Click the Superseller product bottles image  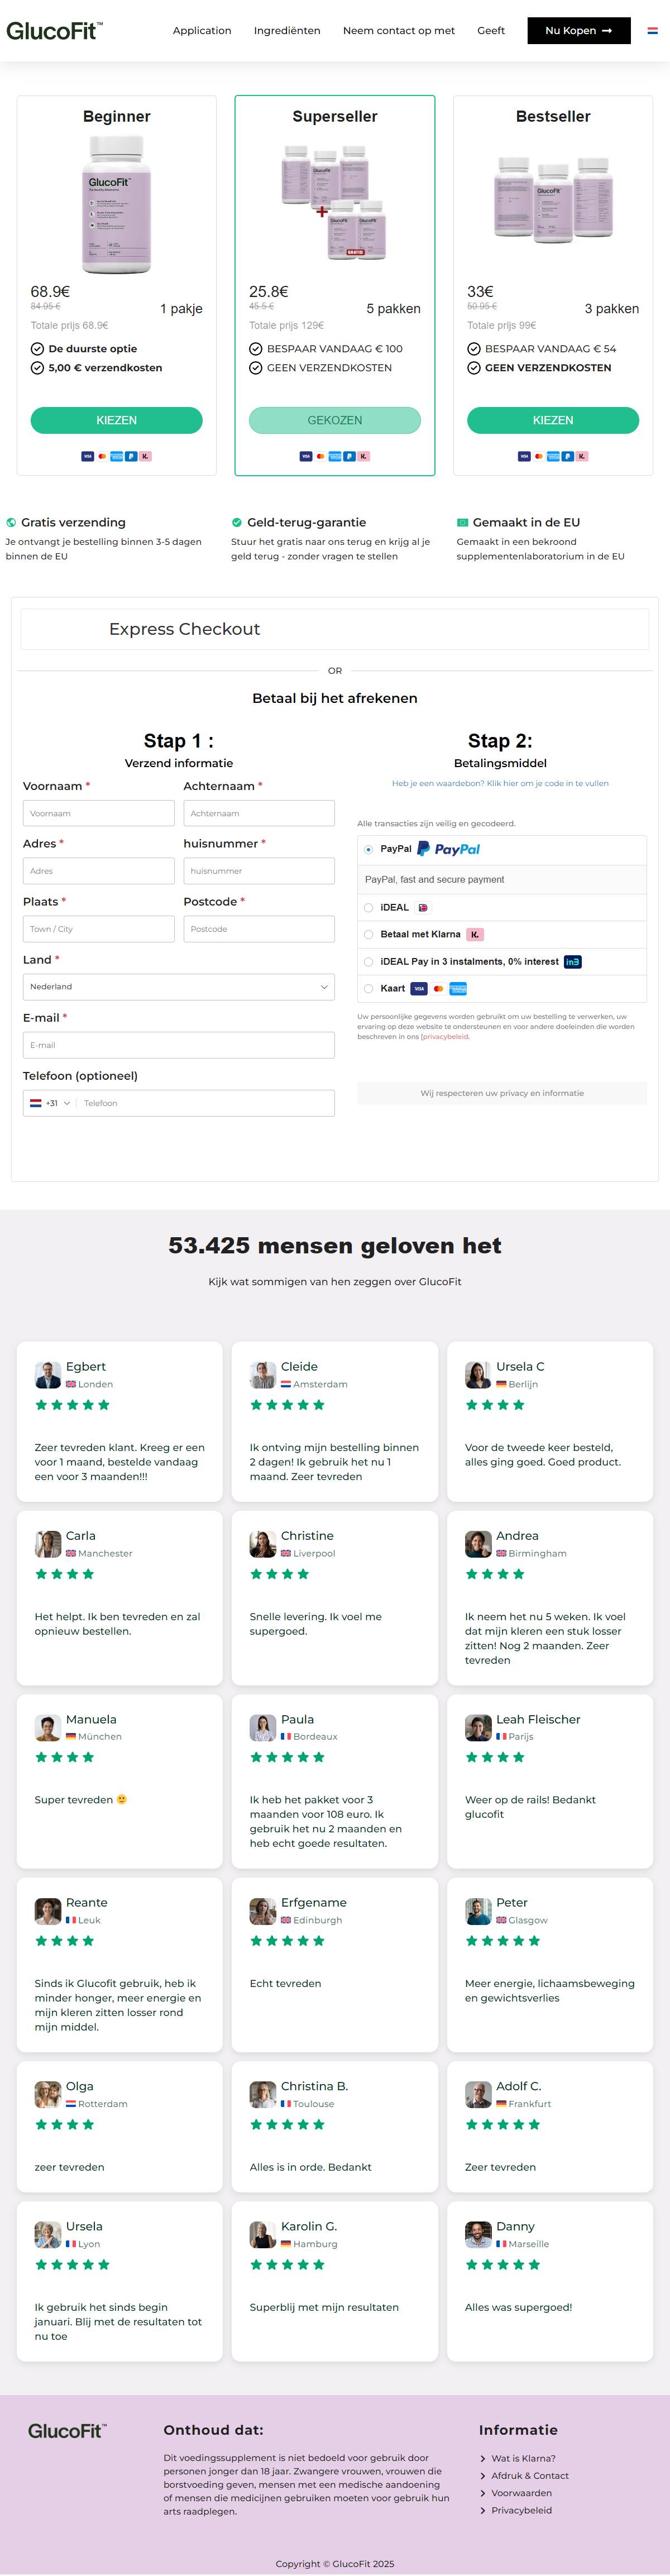coord(335,201)
